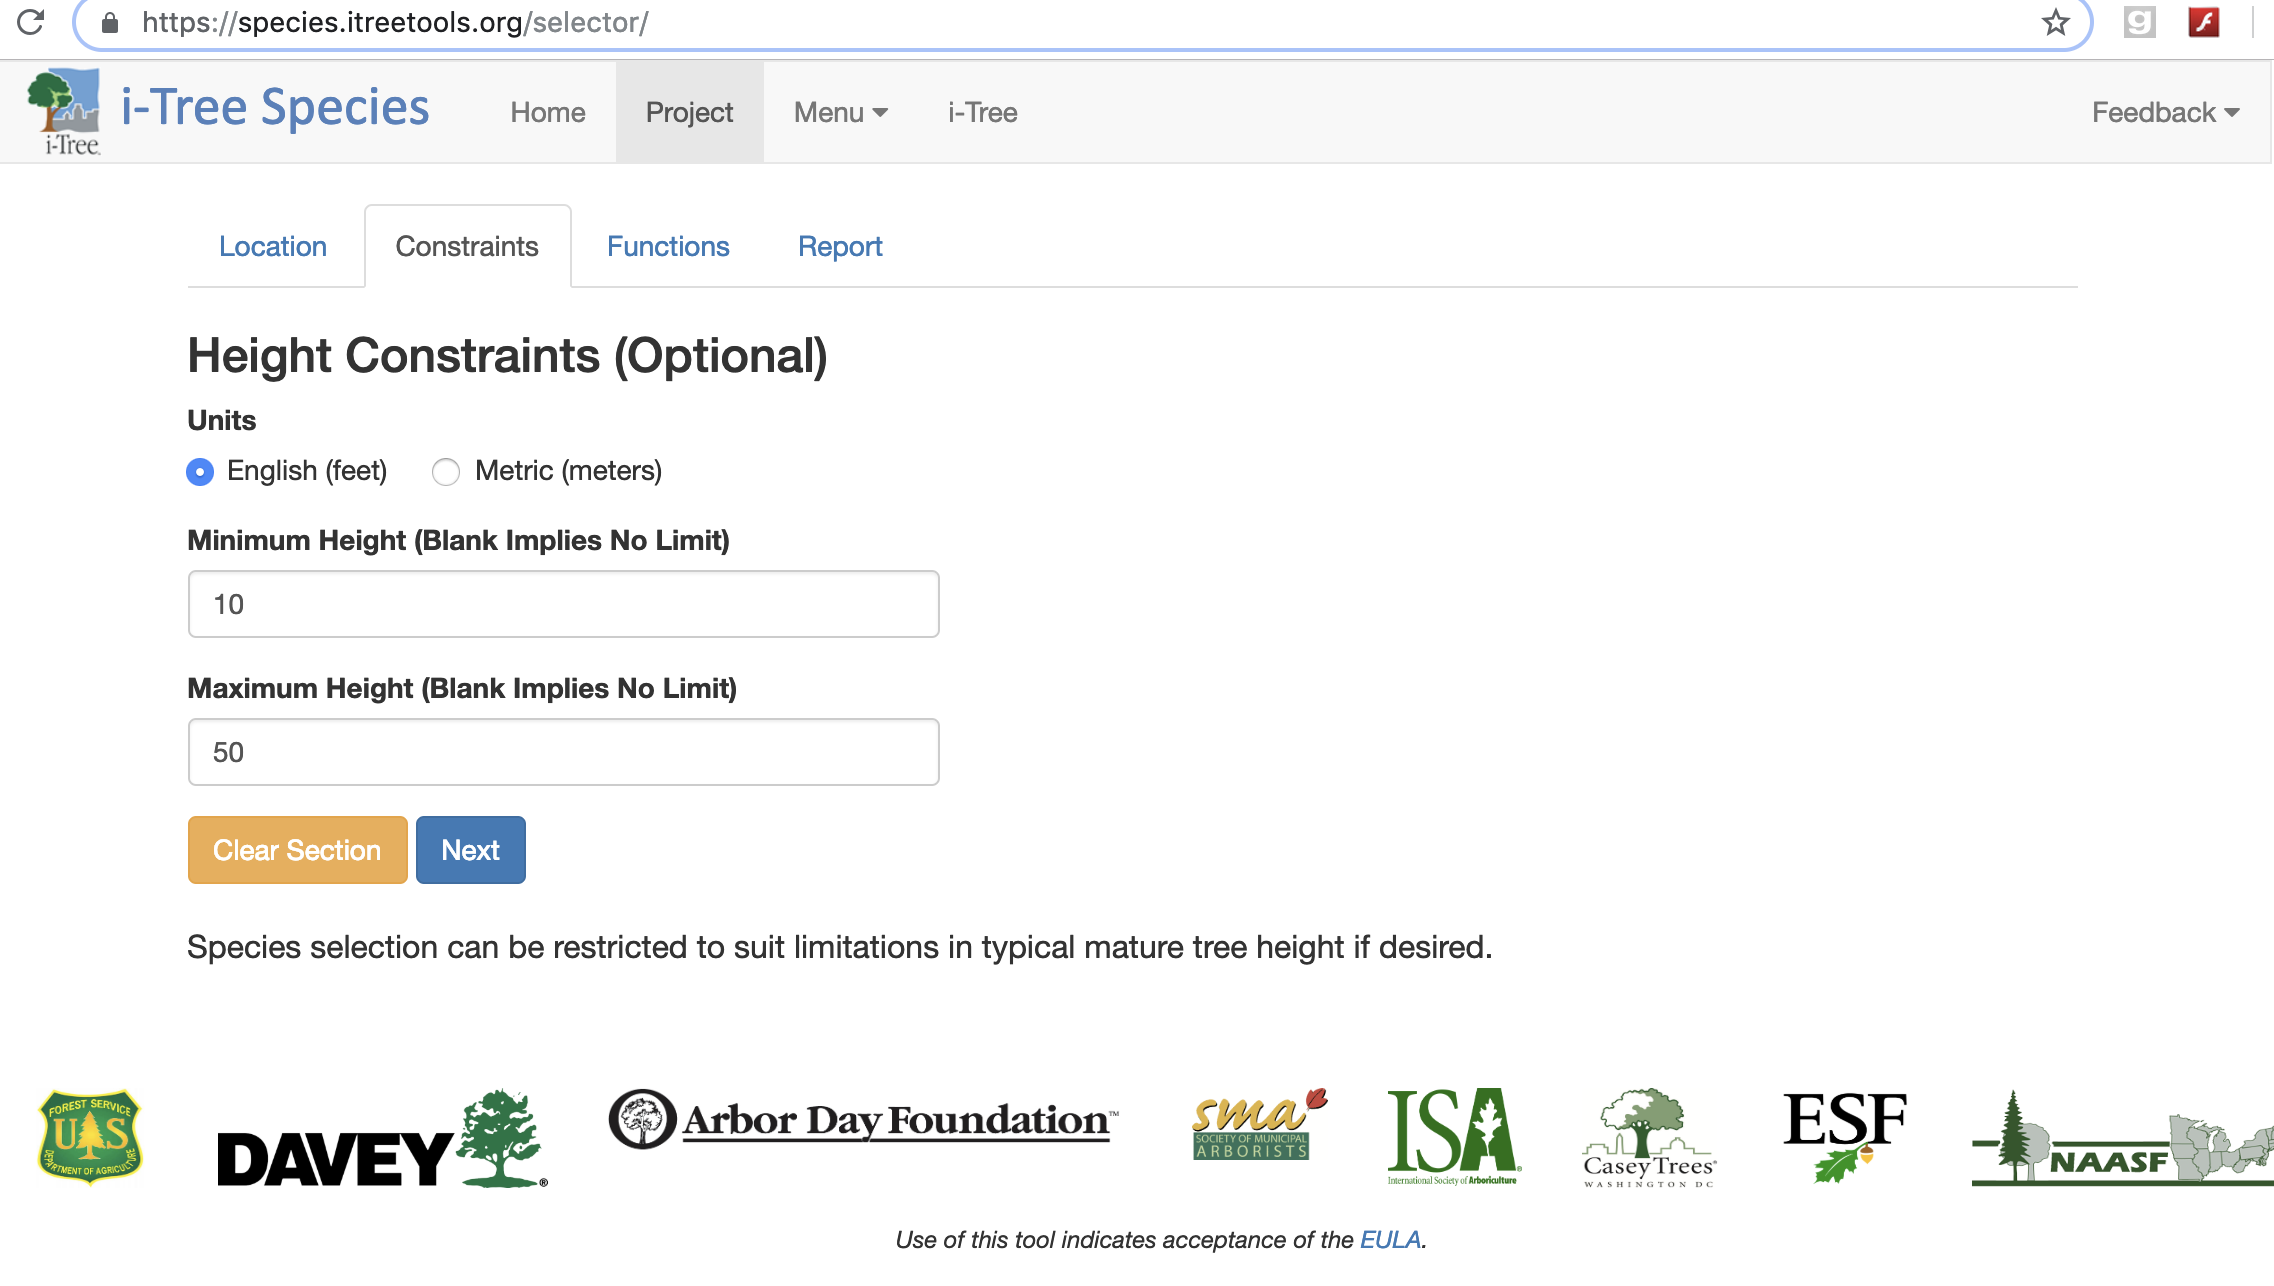Click into the Minimum Height input field
Screen dimensions: 2274x1286
pyautogui.click(x=563, y=604)
